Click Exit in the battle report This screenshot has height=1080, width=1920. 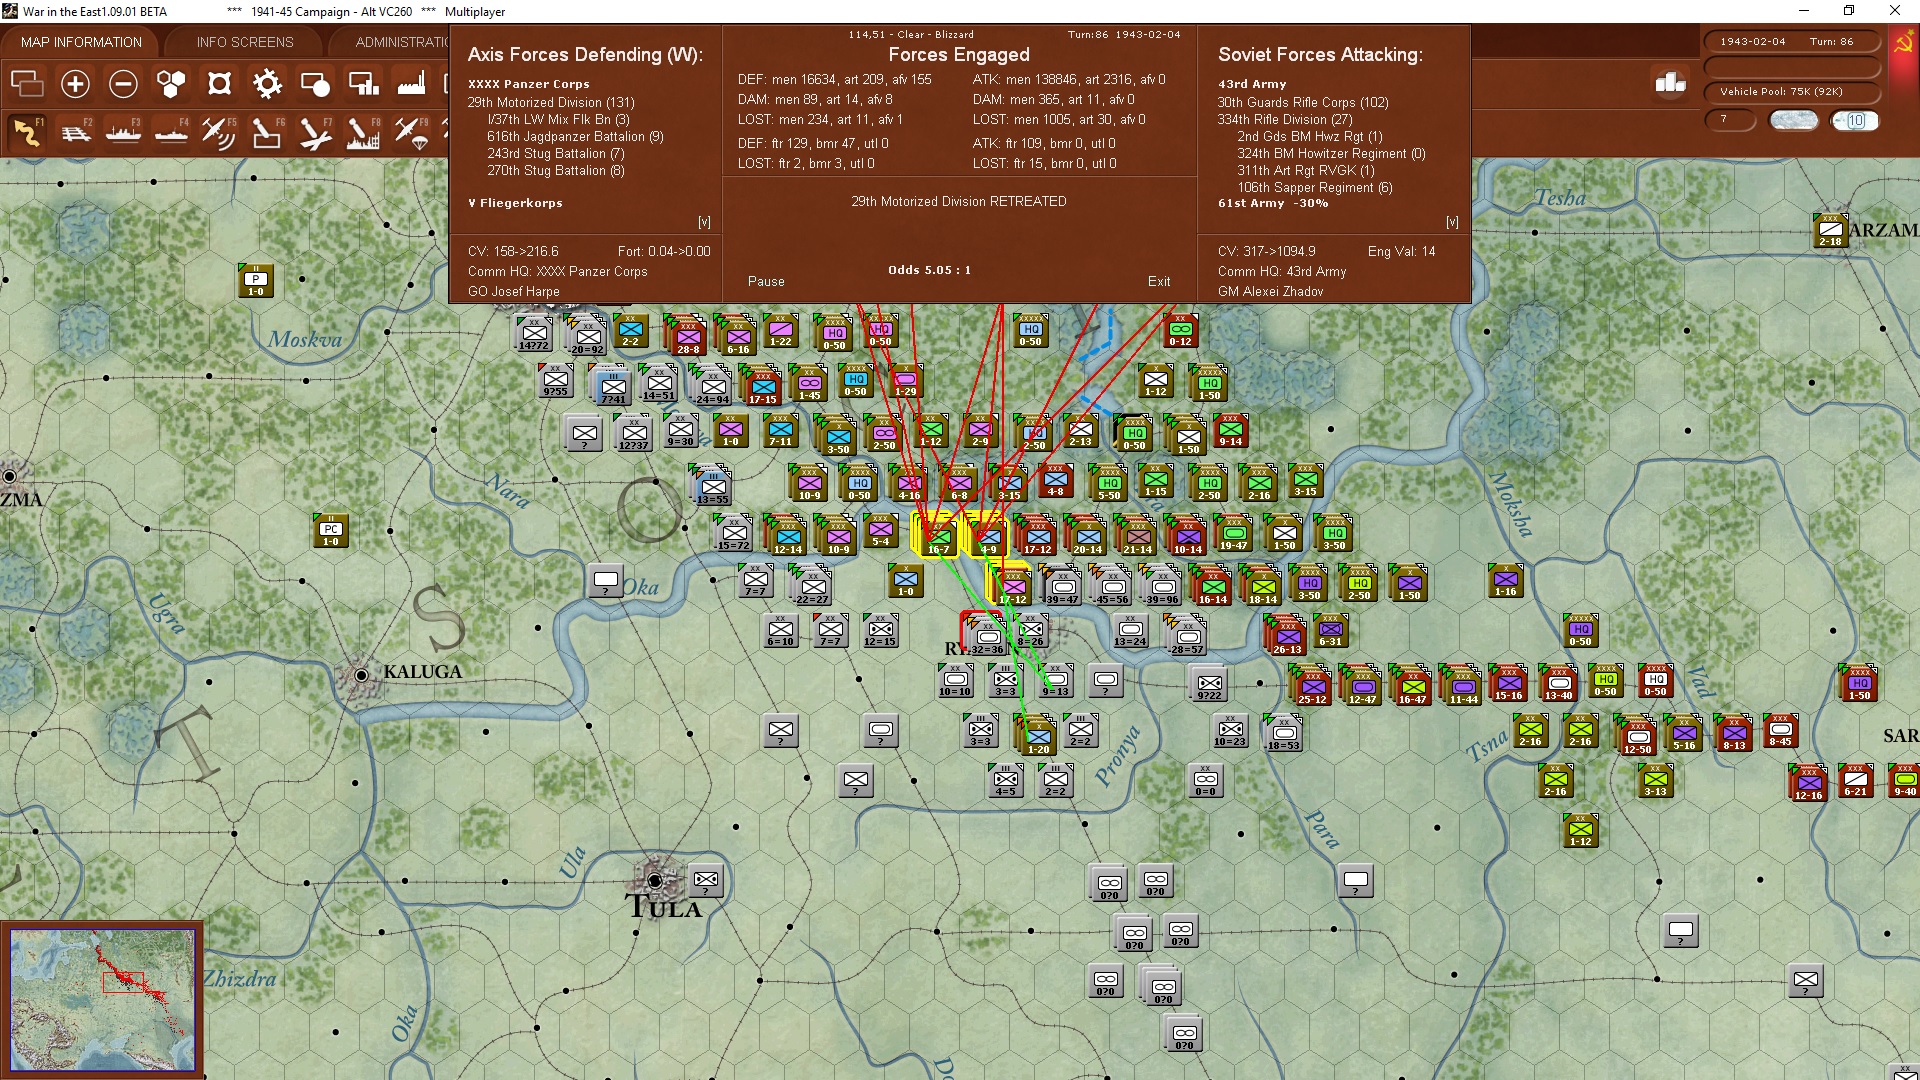coord(1159,281)
